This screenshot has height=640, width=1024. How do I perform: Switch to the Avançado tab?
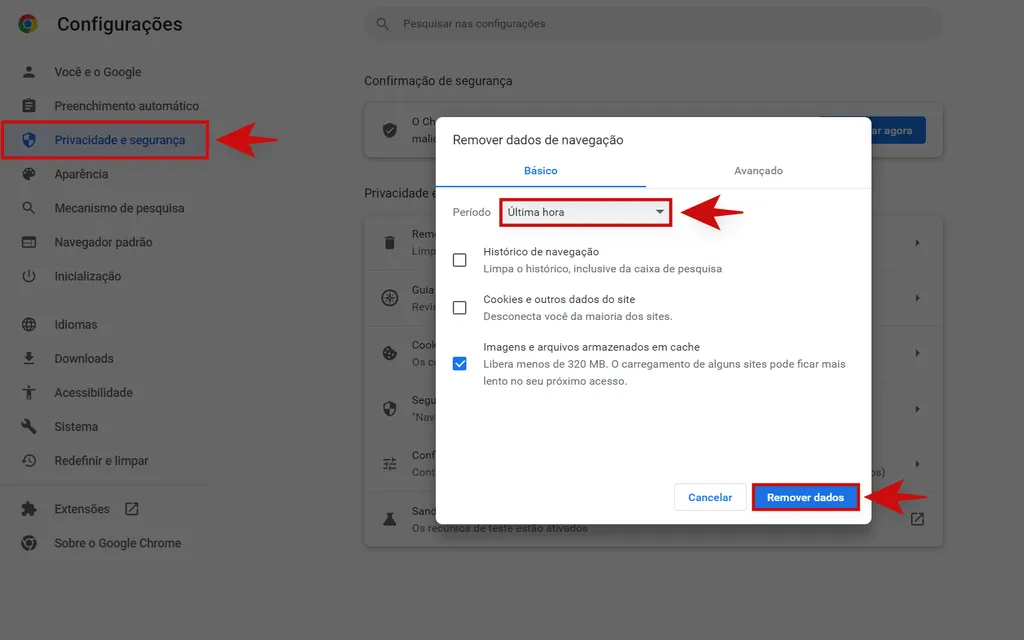pyautogui.click(x=758, y=170)
